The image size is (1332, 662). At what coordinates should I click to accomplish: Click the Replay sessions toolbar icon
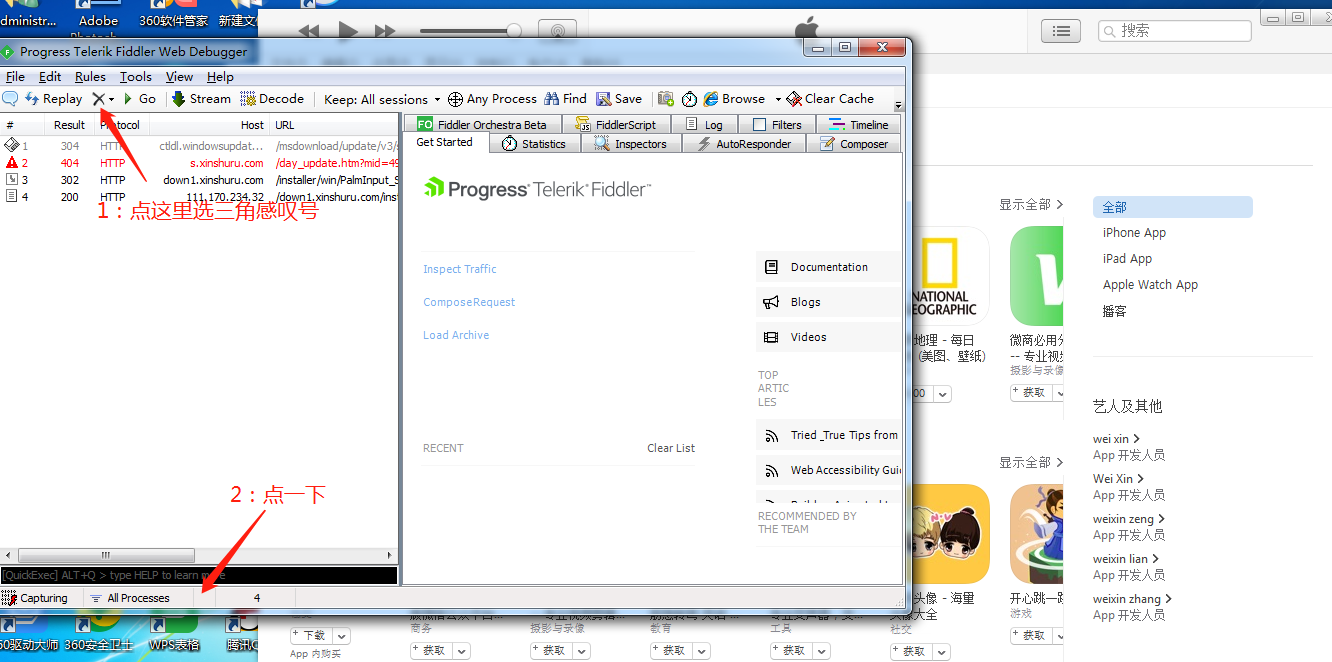click(32, 99)
